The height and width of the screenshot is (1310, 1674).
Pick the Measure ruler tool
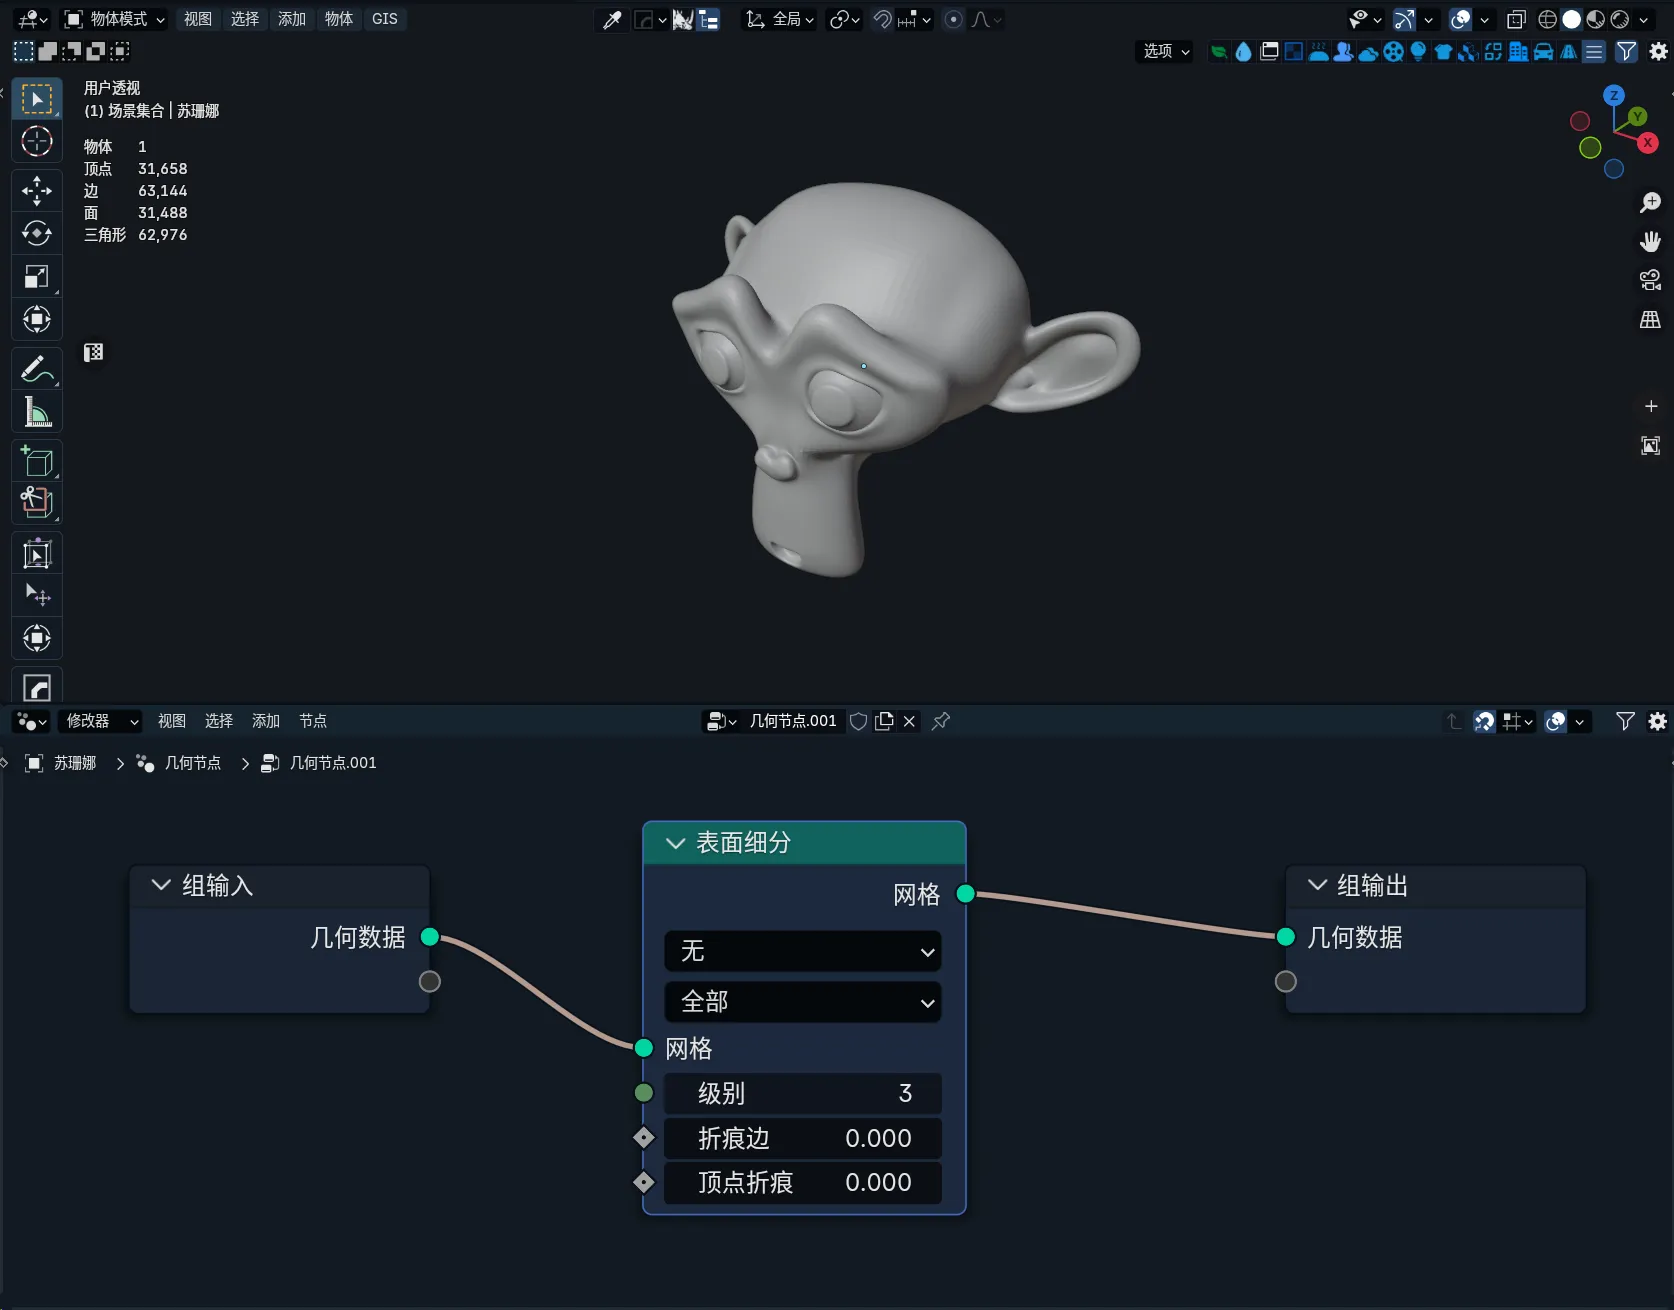[37, 412]
